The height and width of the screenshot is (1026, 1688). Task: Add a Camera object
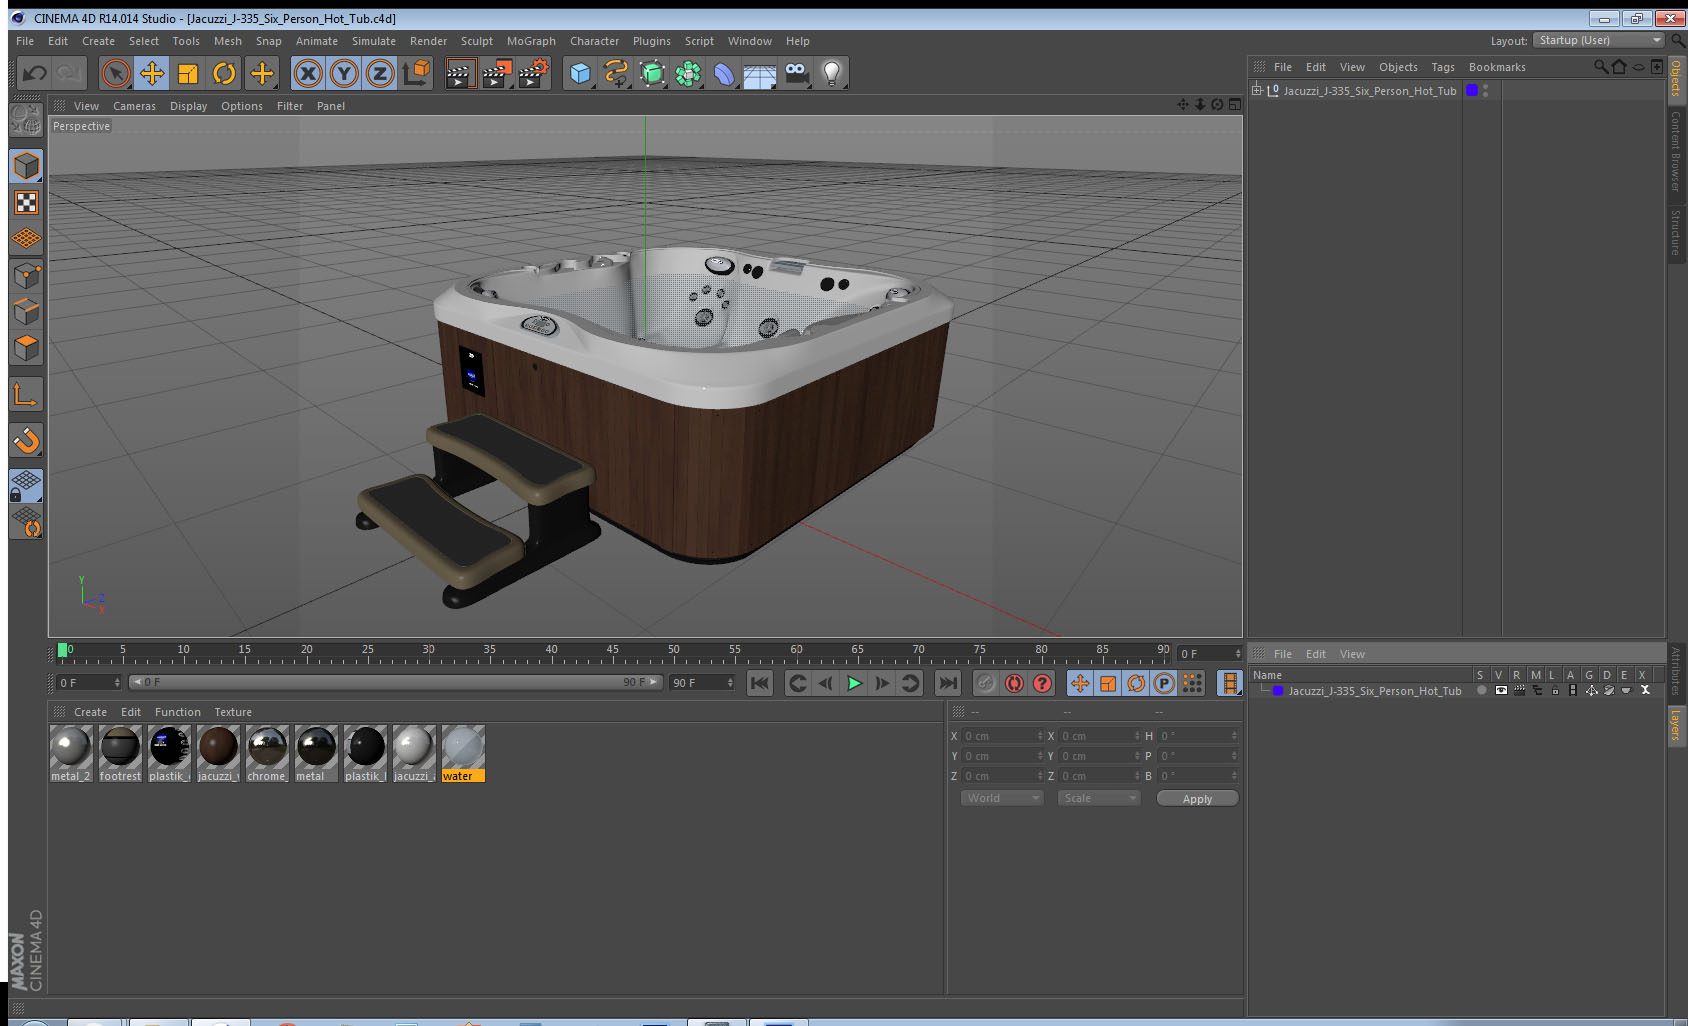(x=796, y=73)
